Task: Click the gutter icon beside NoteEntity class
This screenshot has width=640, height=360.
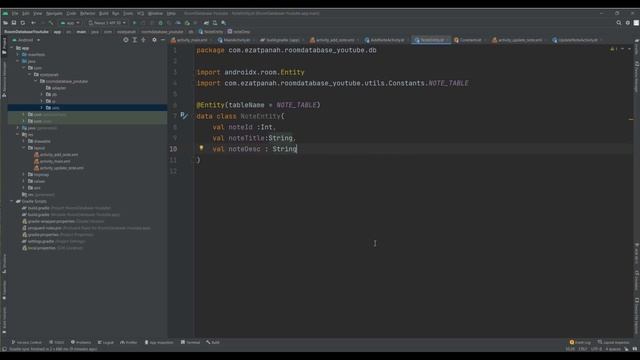Action: (x=184, y=116)
